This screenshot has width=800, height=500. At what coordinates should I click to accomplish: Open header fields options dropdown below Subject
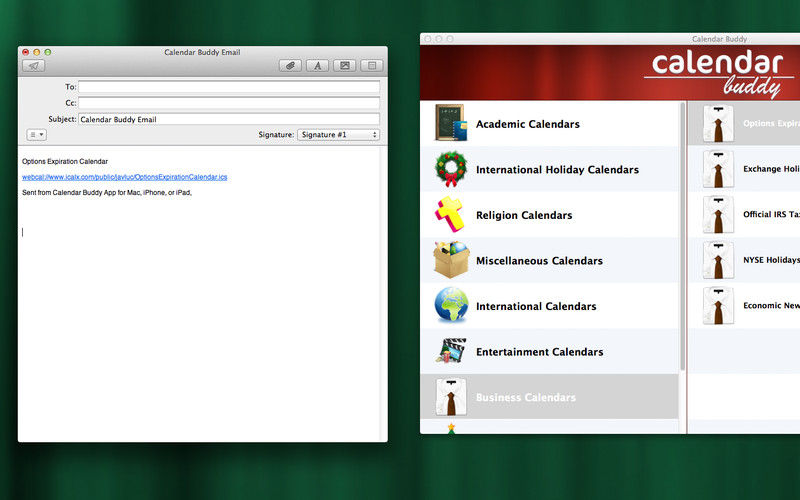coord(36,135)
